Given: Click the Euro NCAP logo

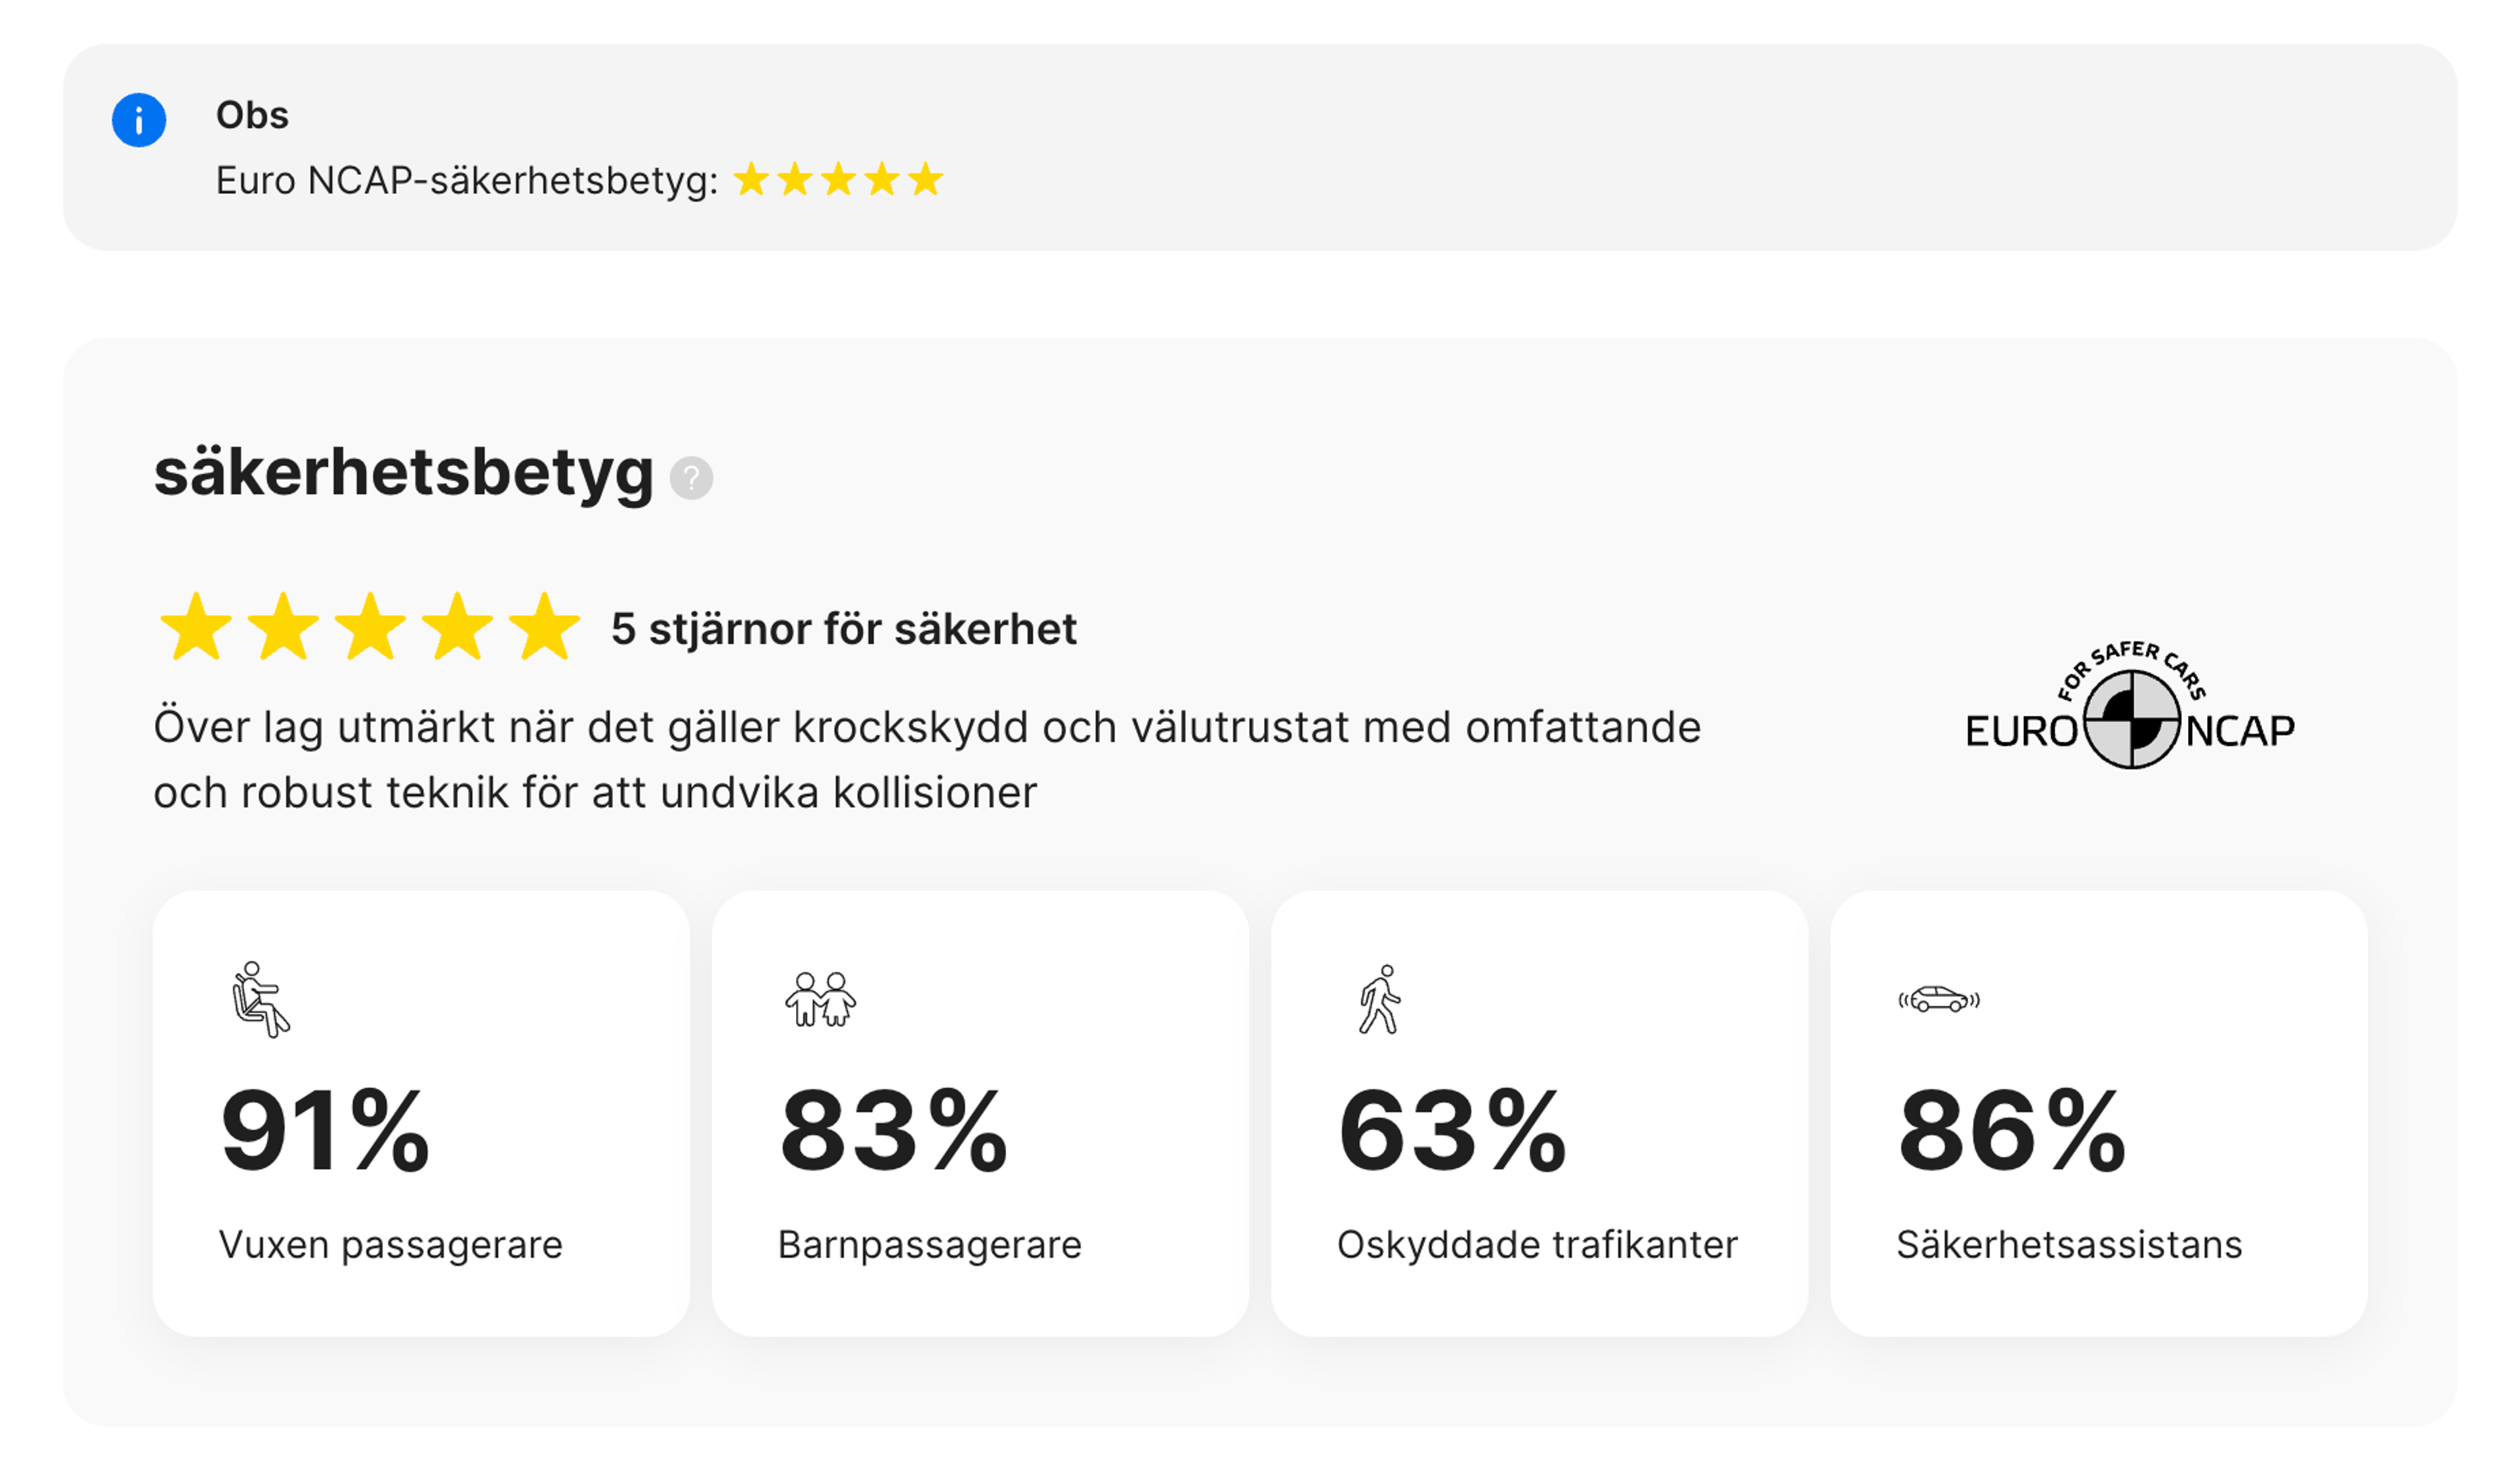Looking at the screenshot, I should (x=2130, y=705).
